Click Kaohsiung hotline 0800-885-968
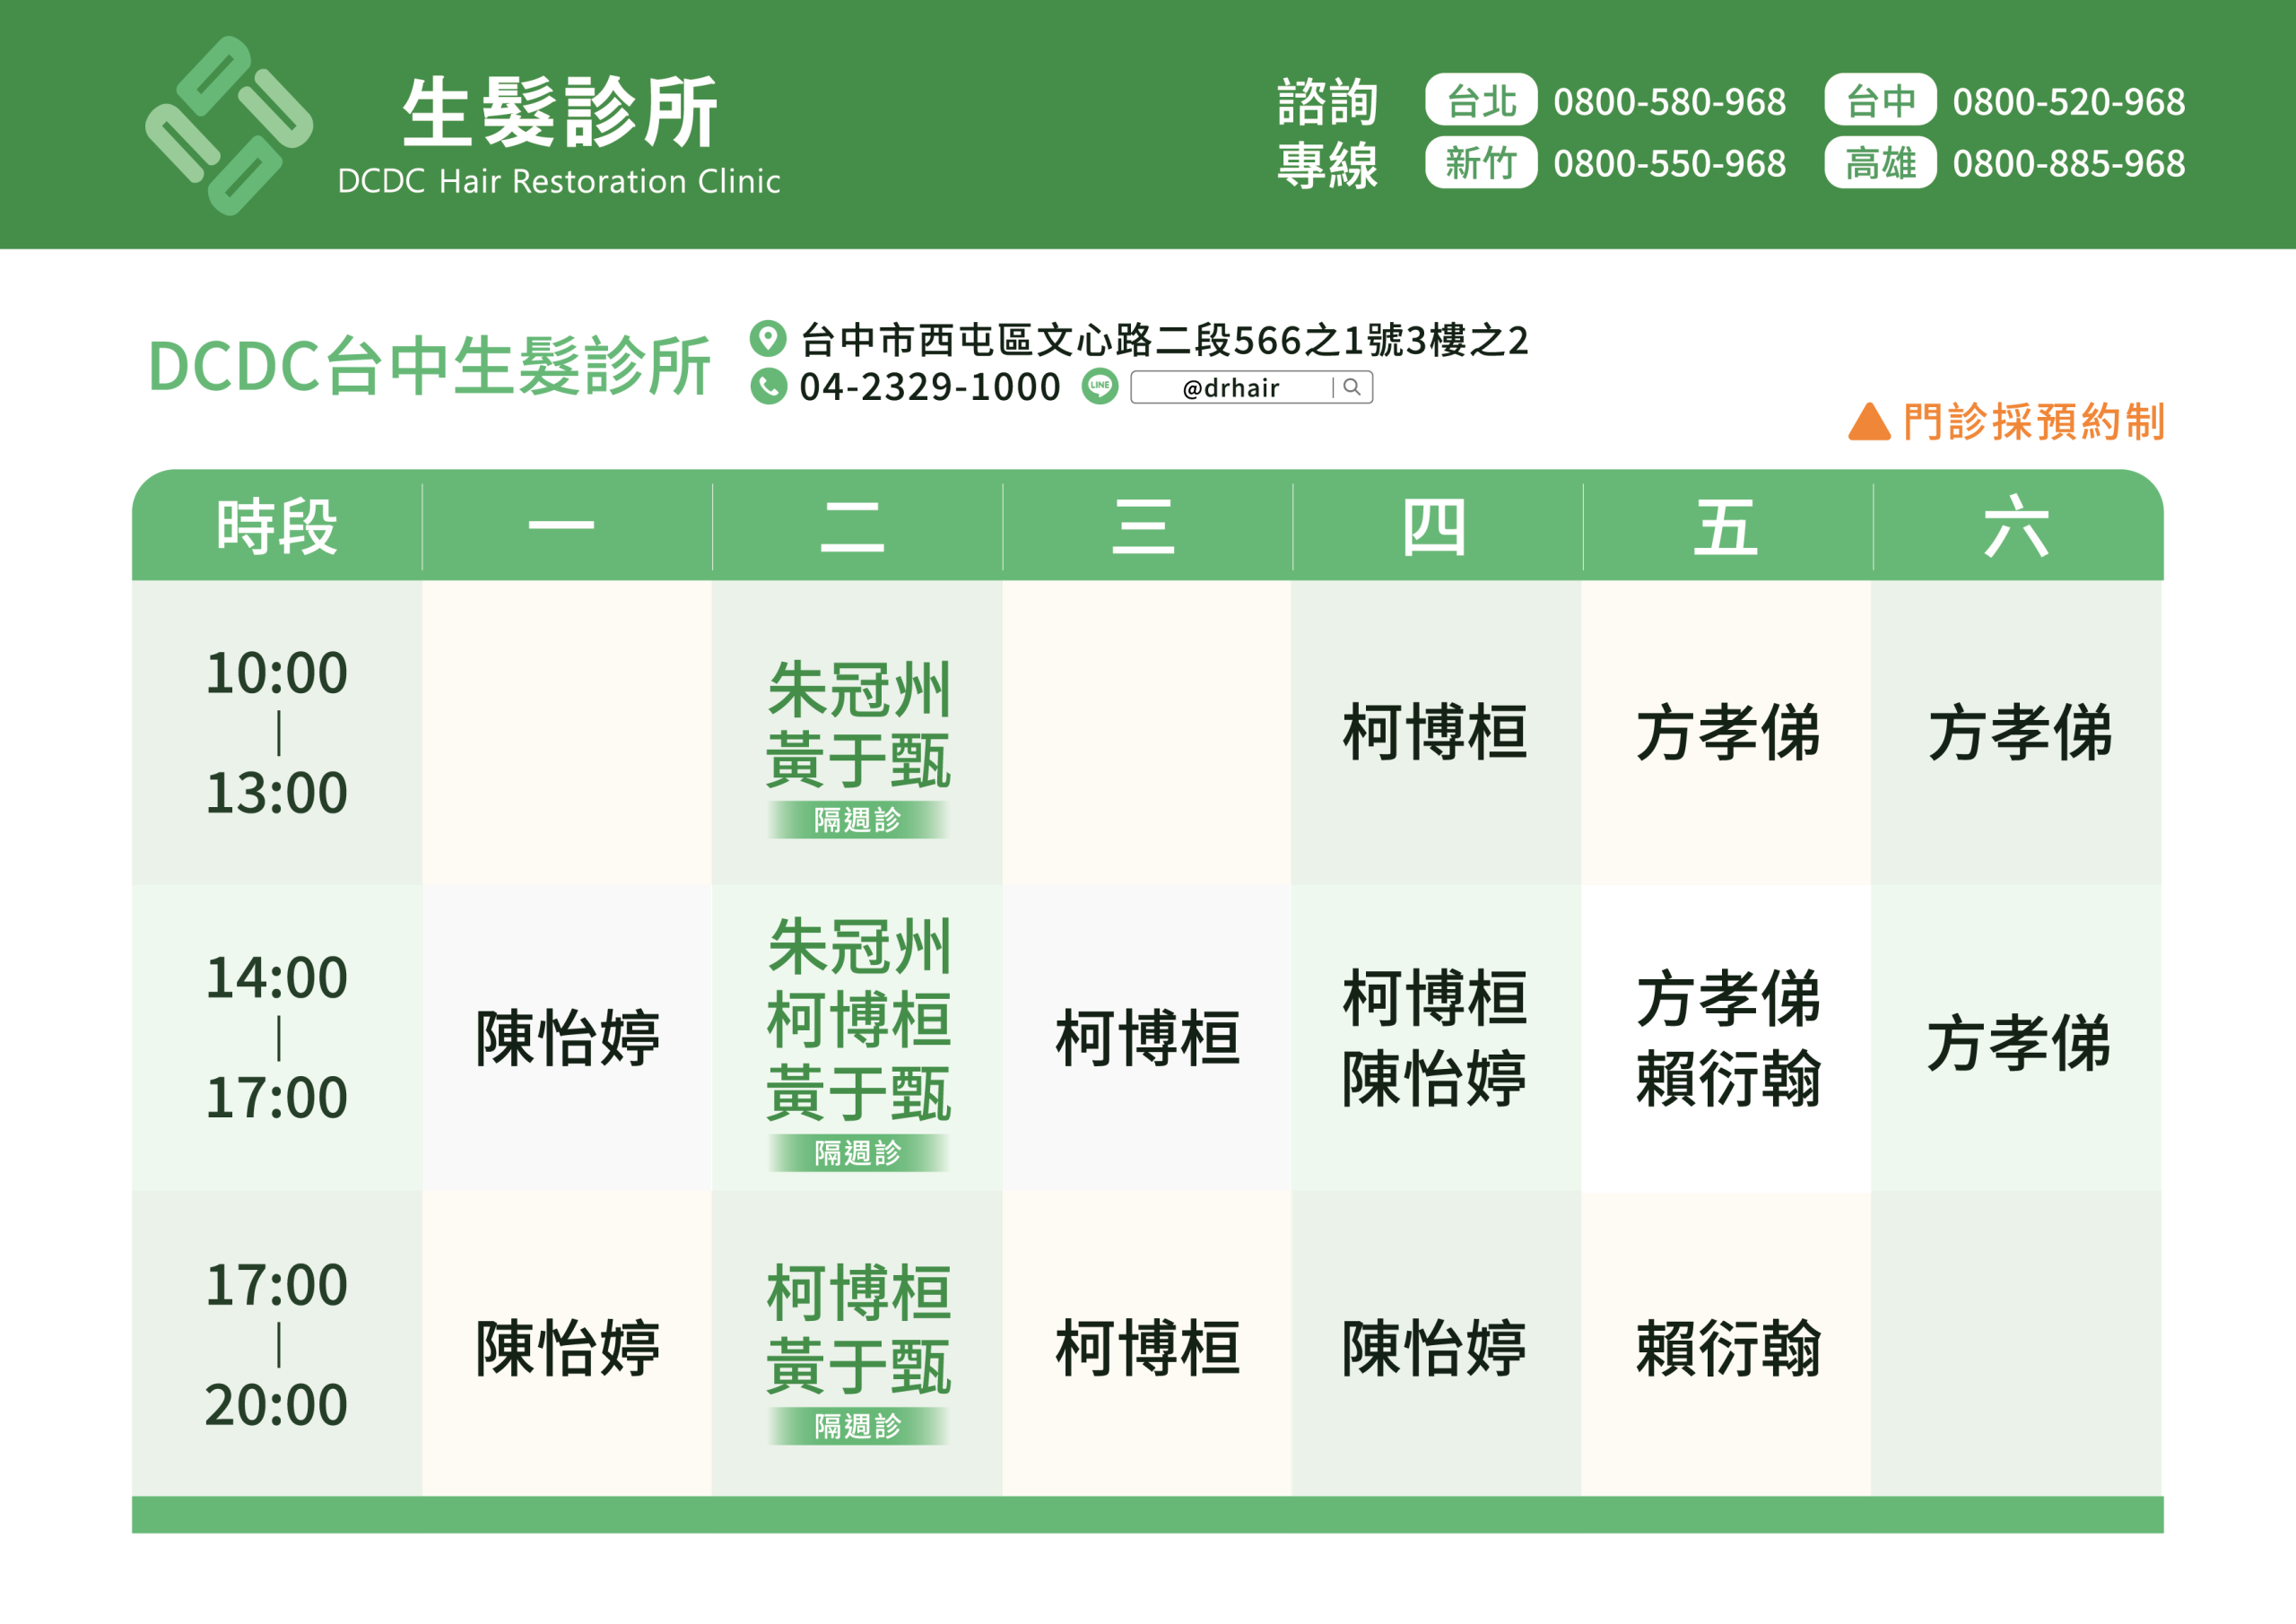2296x1624 pixels. coord(2068,163)
